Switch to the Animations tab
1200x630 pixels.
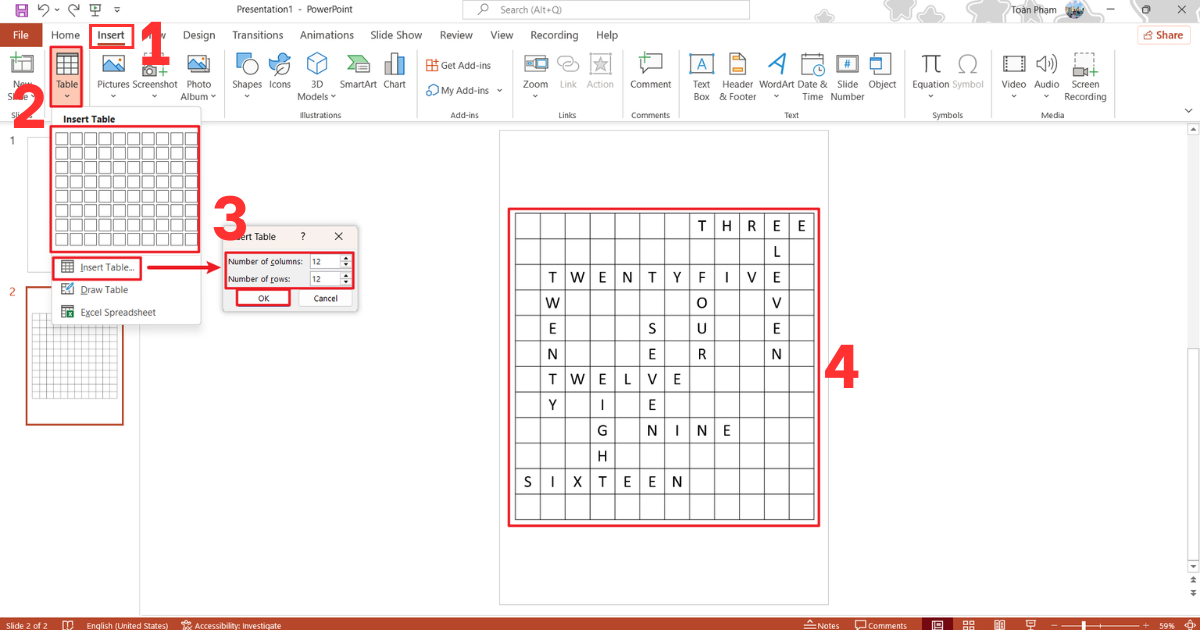tap(327, 35)
